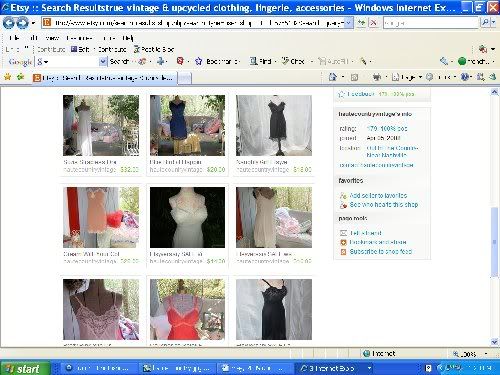
Task: Click the contact seller link
Action: tap(376, 165)
